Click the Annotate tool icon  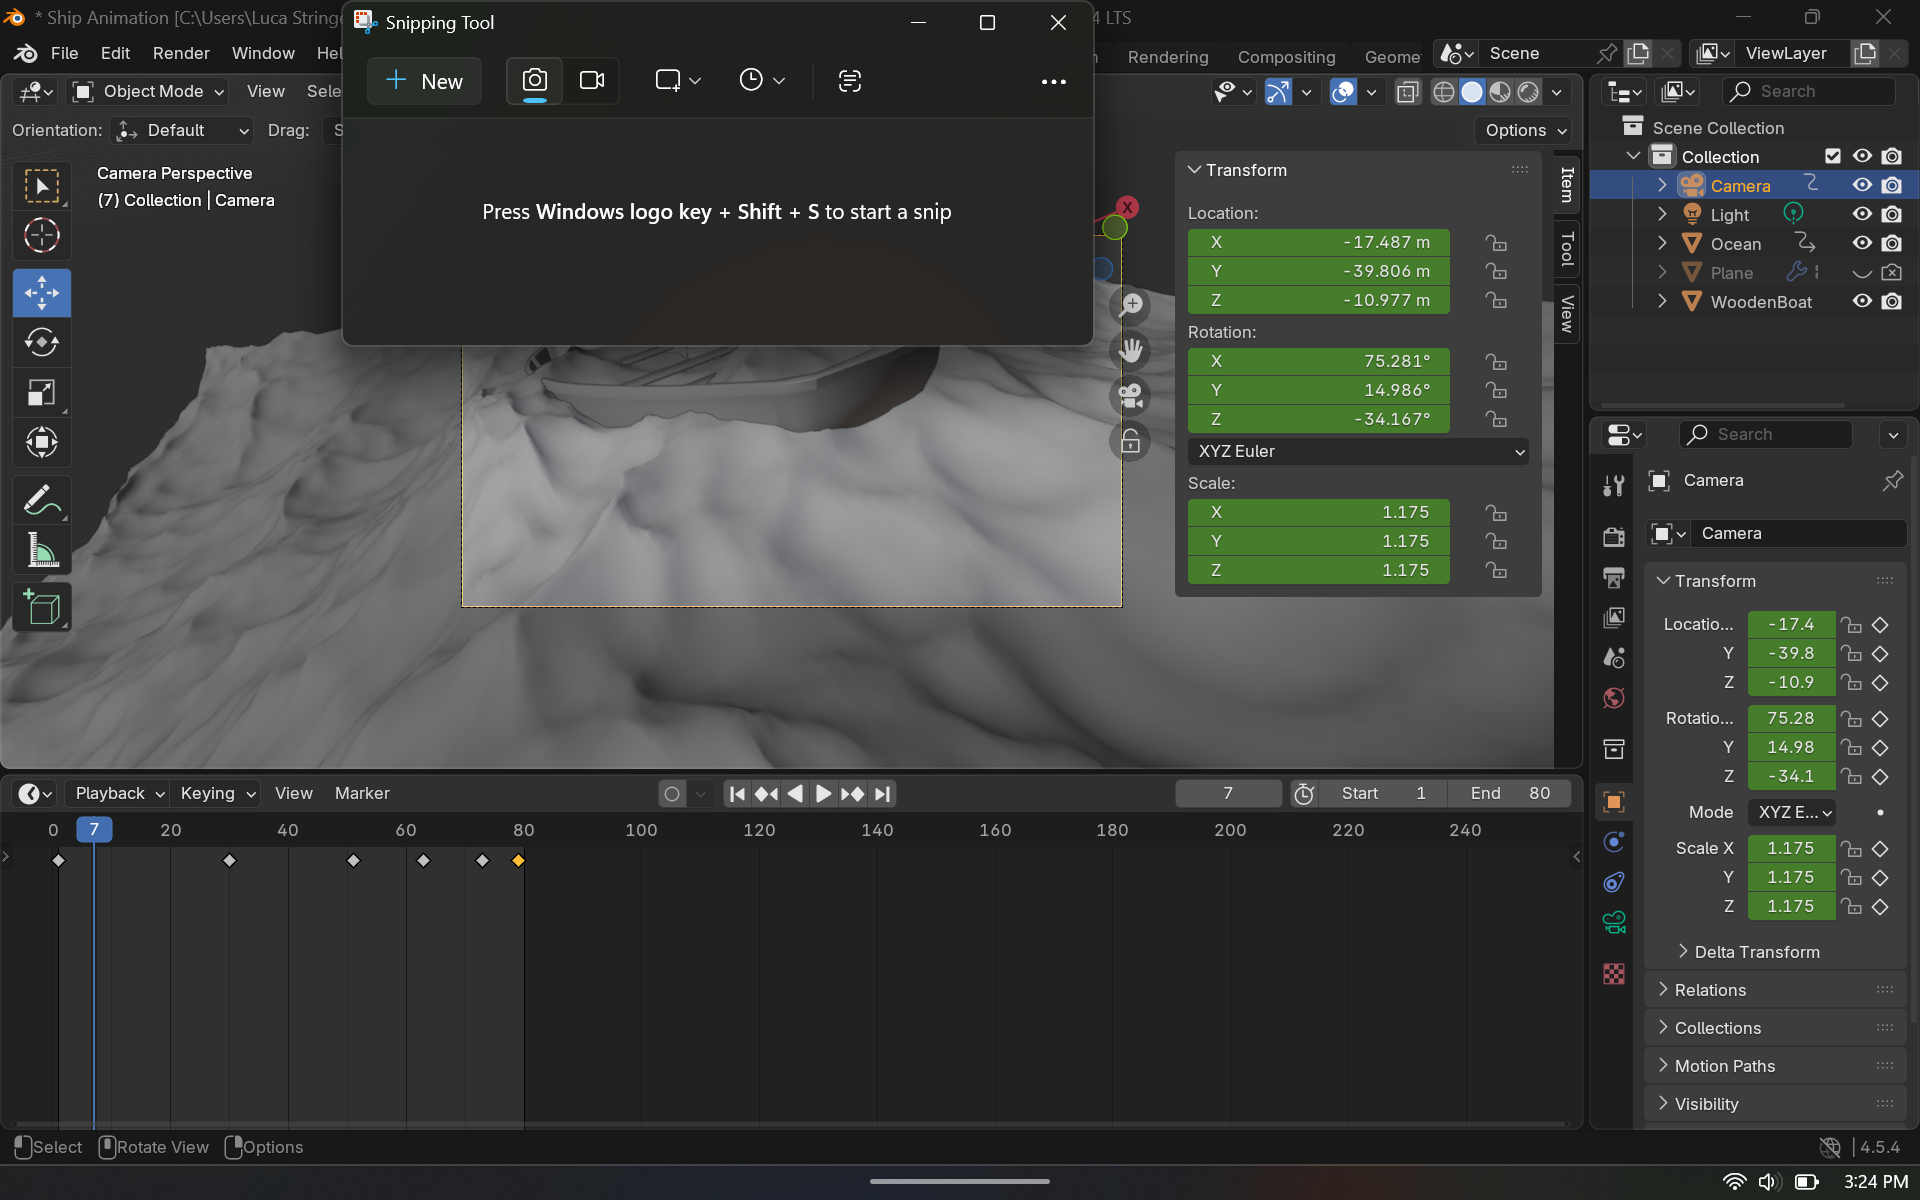[x=41, y=500]
